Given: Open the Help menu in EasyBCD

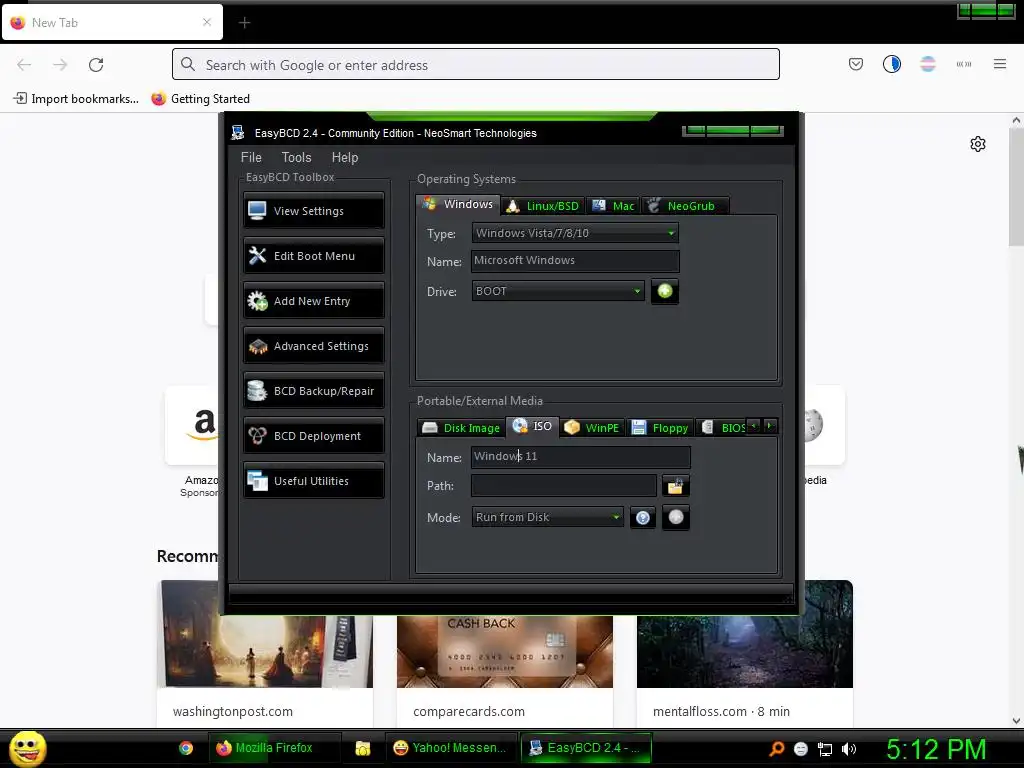Looking at the screenshot, I should tap(345, 157).
